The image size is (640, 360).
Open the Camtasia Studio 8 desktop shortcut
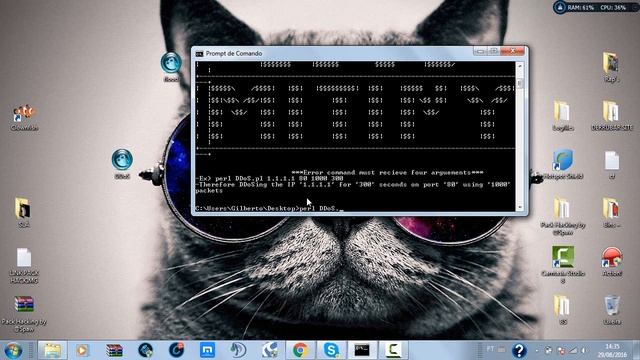563,264
